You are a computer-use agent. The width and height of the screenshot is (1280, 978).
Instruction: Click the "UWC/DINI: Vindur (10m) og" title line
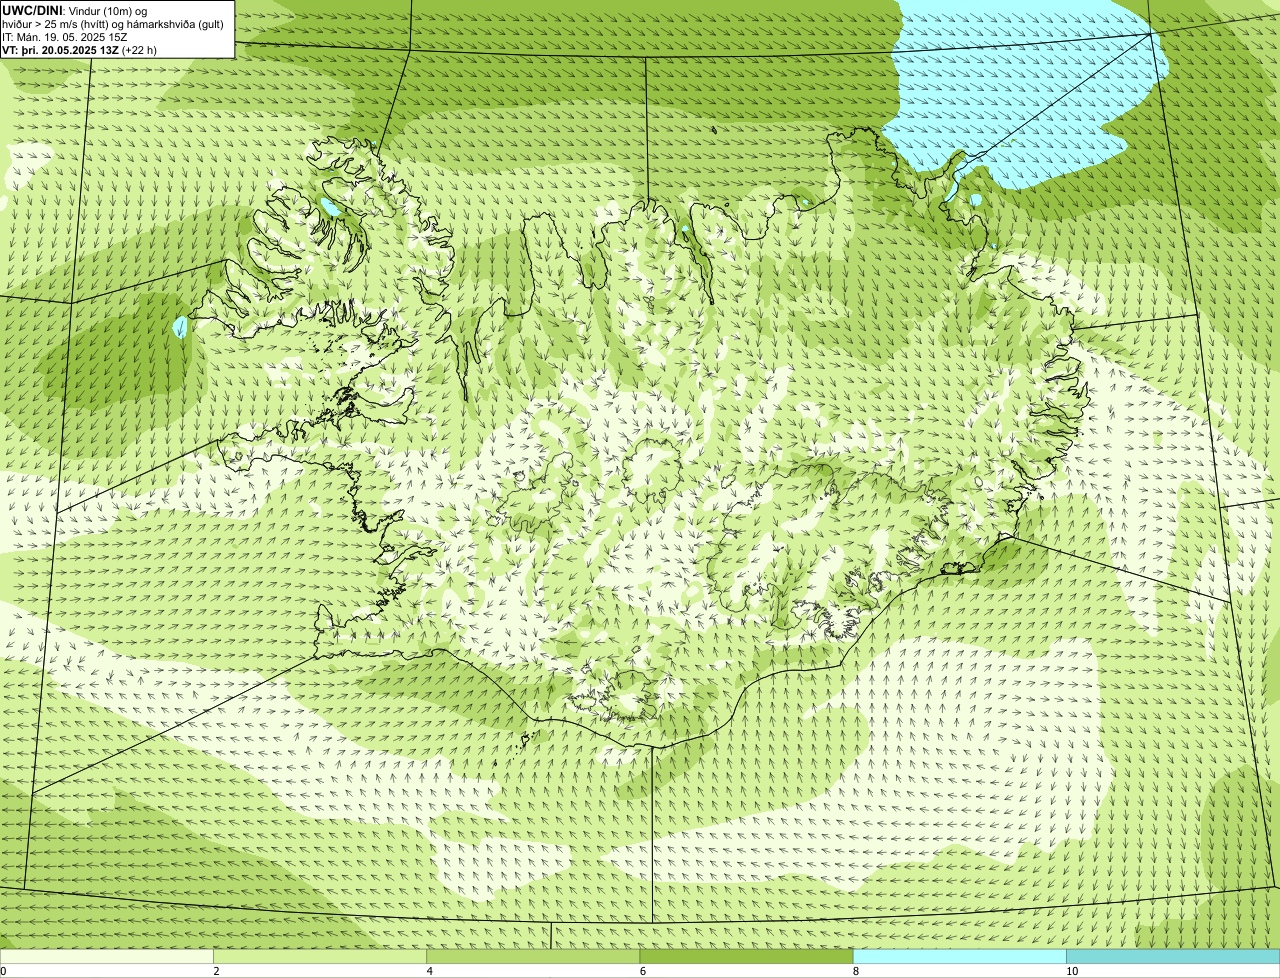tap(75, 11)
